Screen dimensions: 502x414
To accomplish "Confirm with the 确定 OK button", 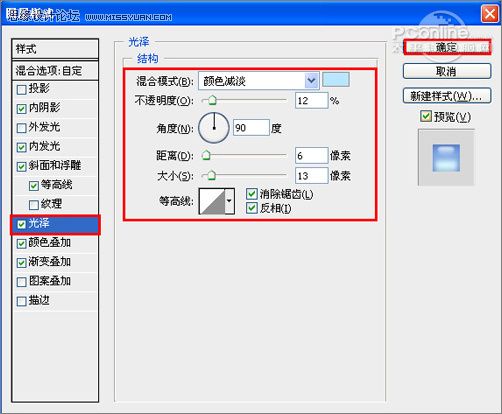I will point(447,47).
